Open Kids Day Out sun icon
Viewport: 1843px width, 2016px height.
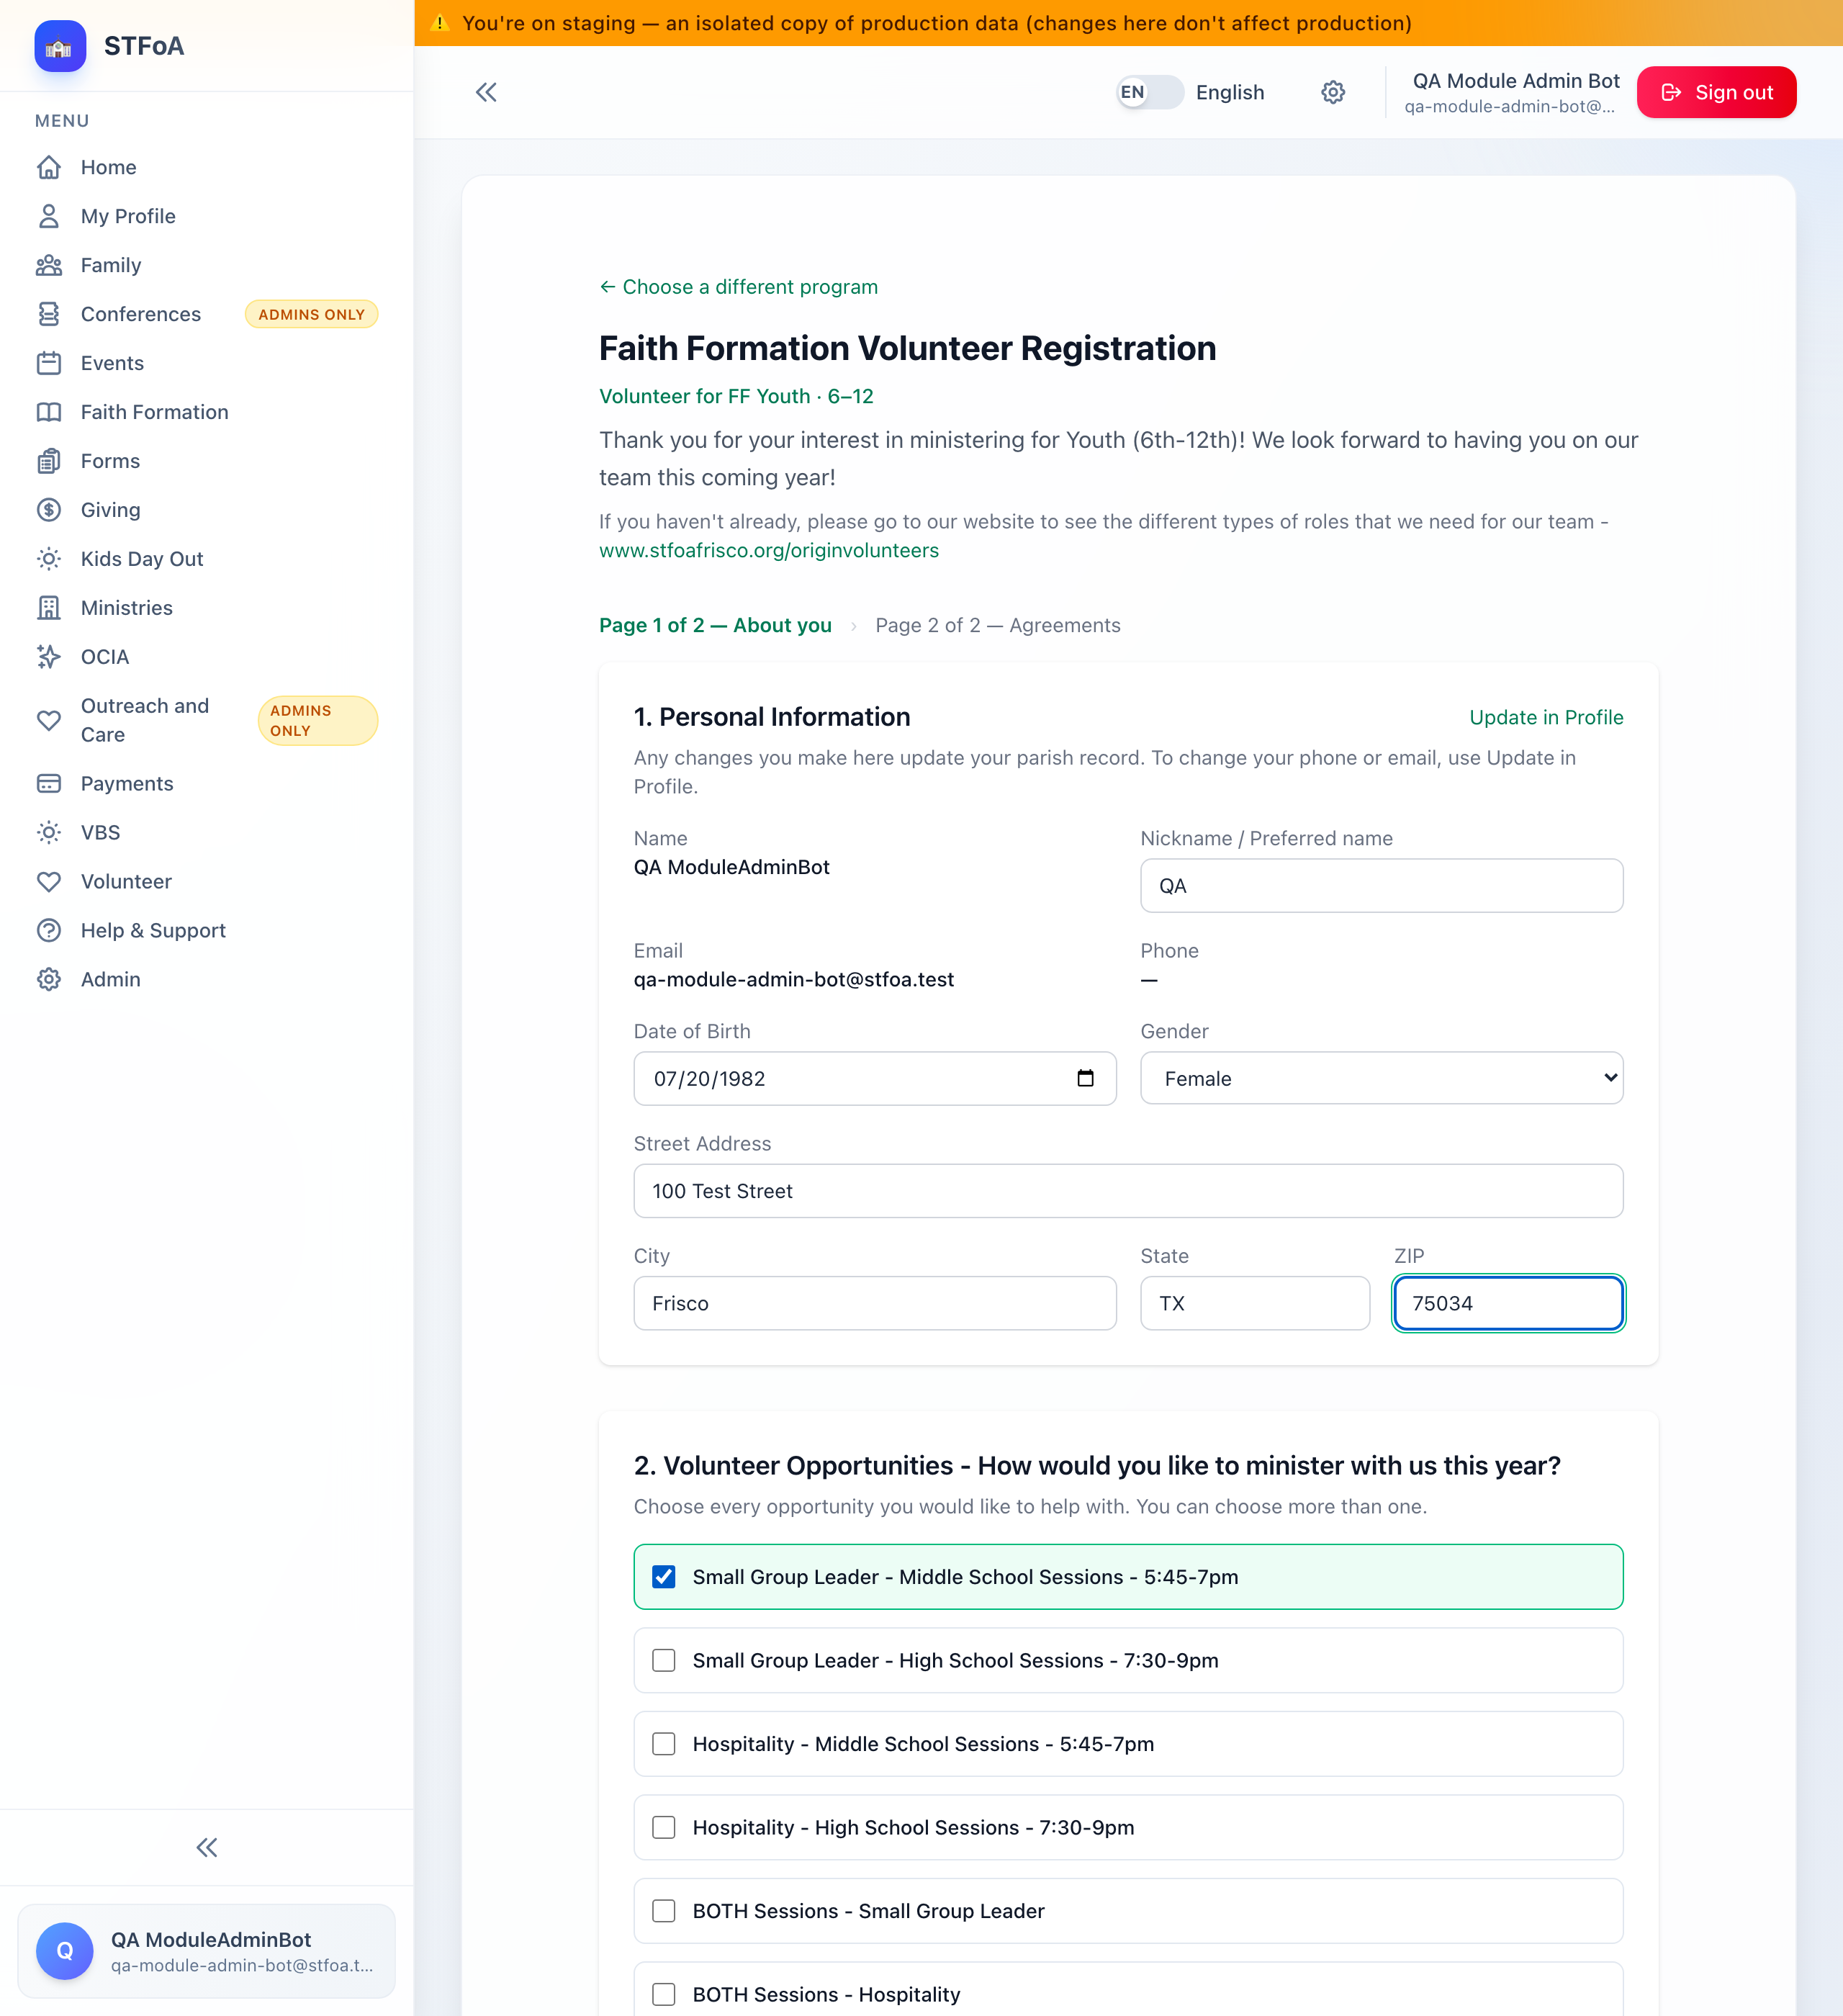[49, 559]
